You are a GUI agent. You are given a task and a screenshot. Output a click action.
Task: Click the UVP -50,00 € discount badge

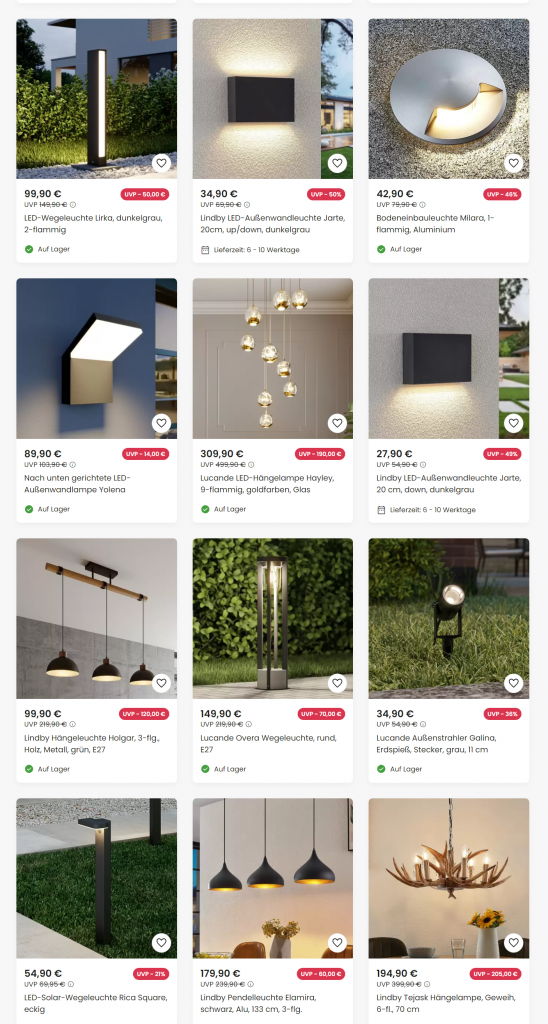point(144,194)
